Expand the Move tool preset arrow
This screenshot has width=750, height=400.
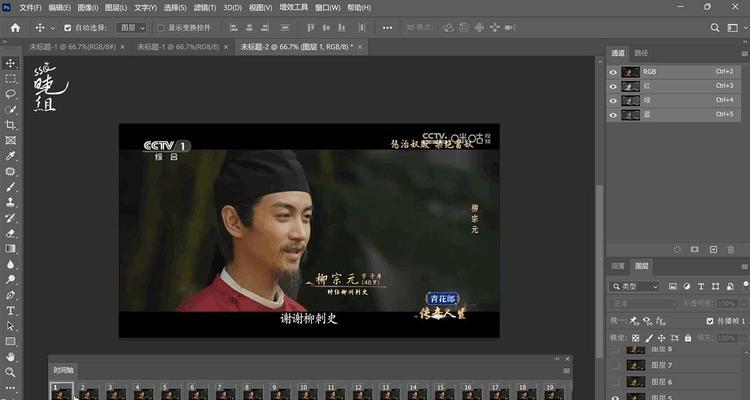[52, 28]
